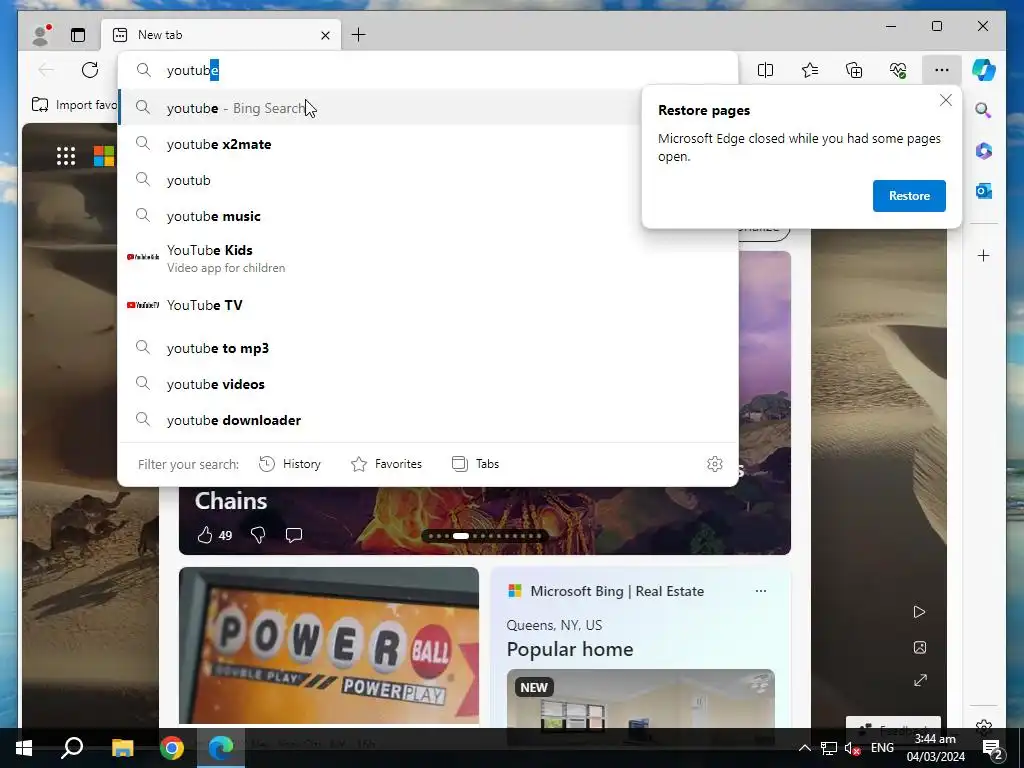Close the New tab

[x=325, y=35]
